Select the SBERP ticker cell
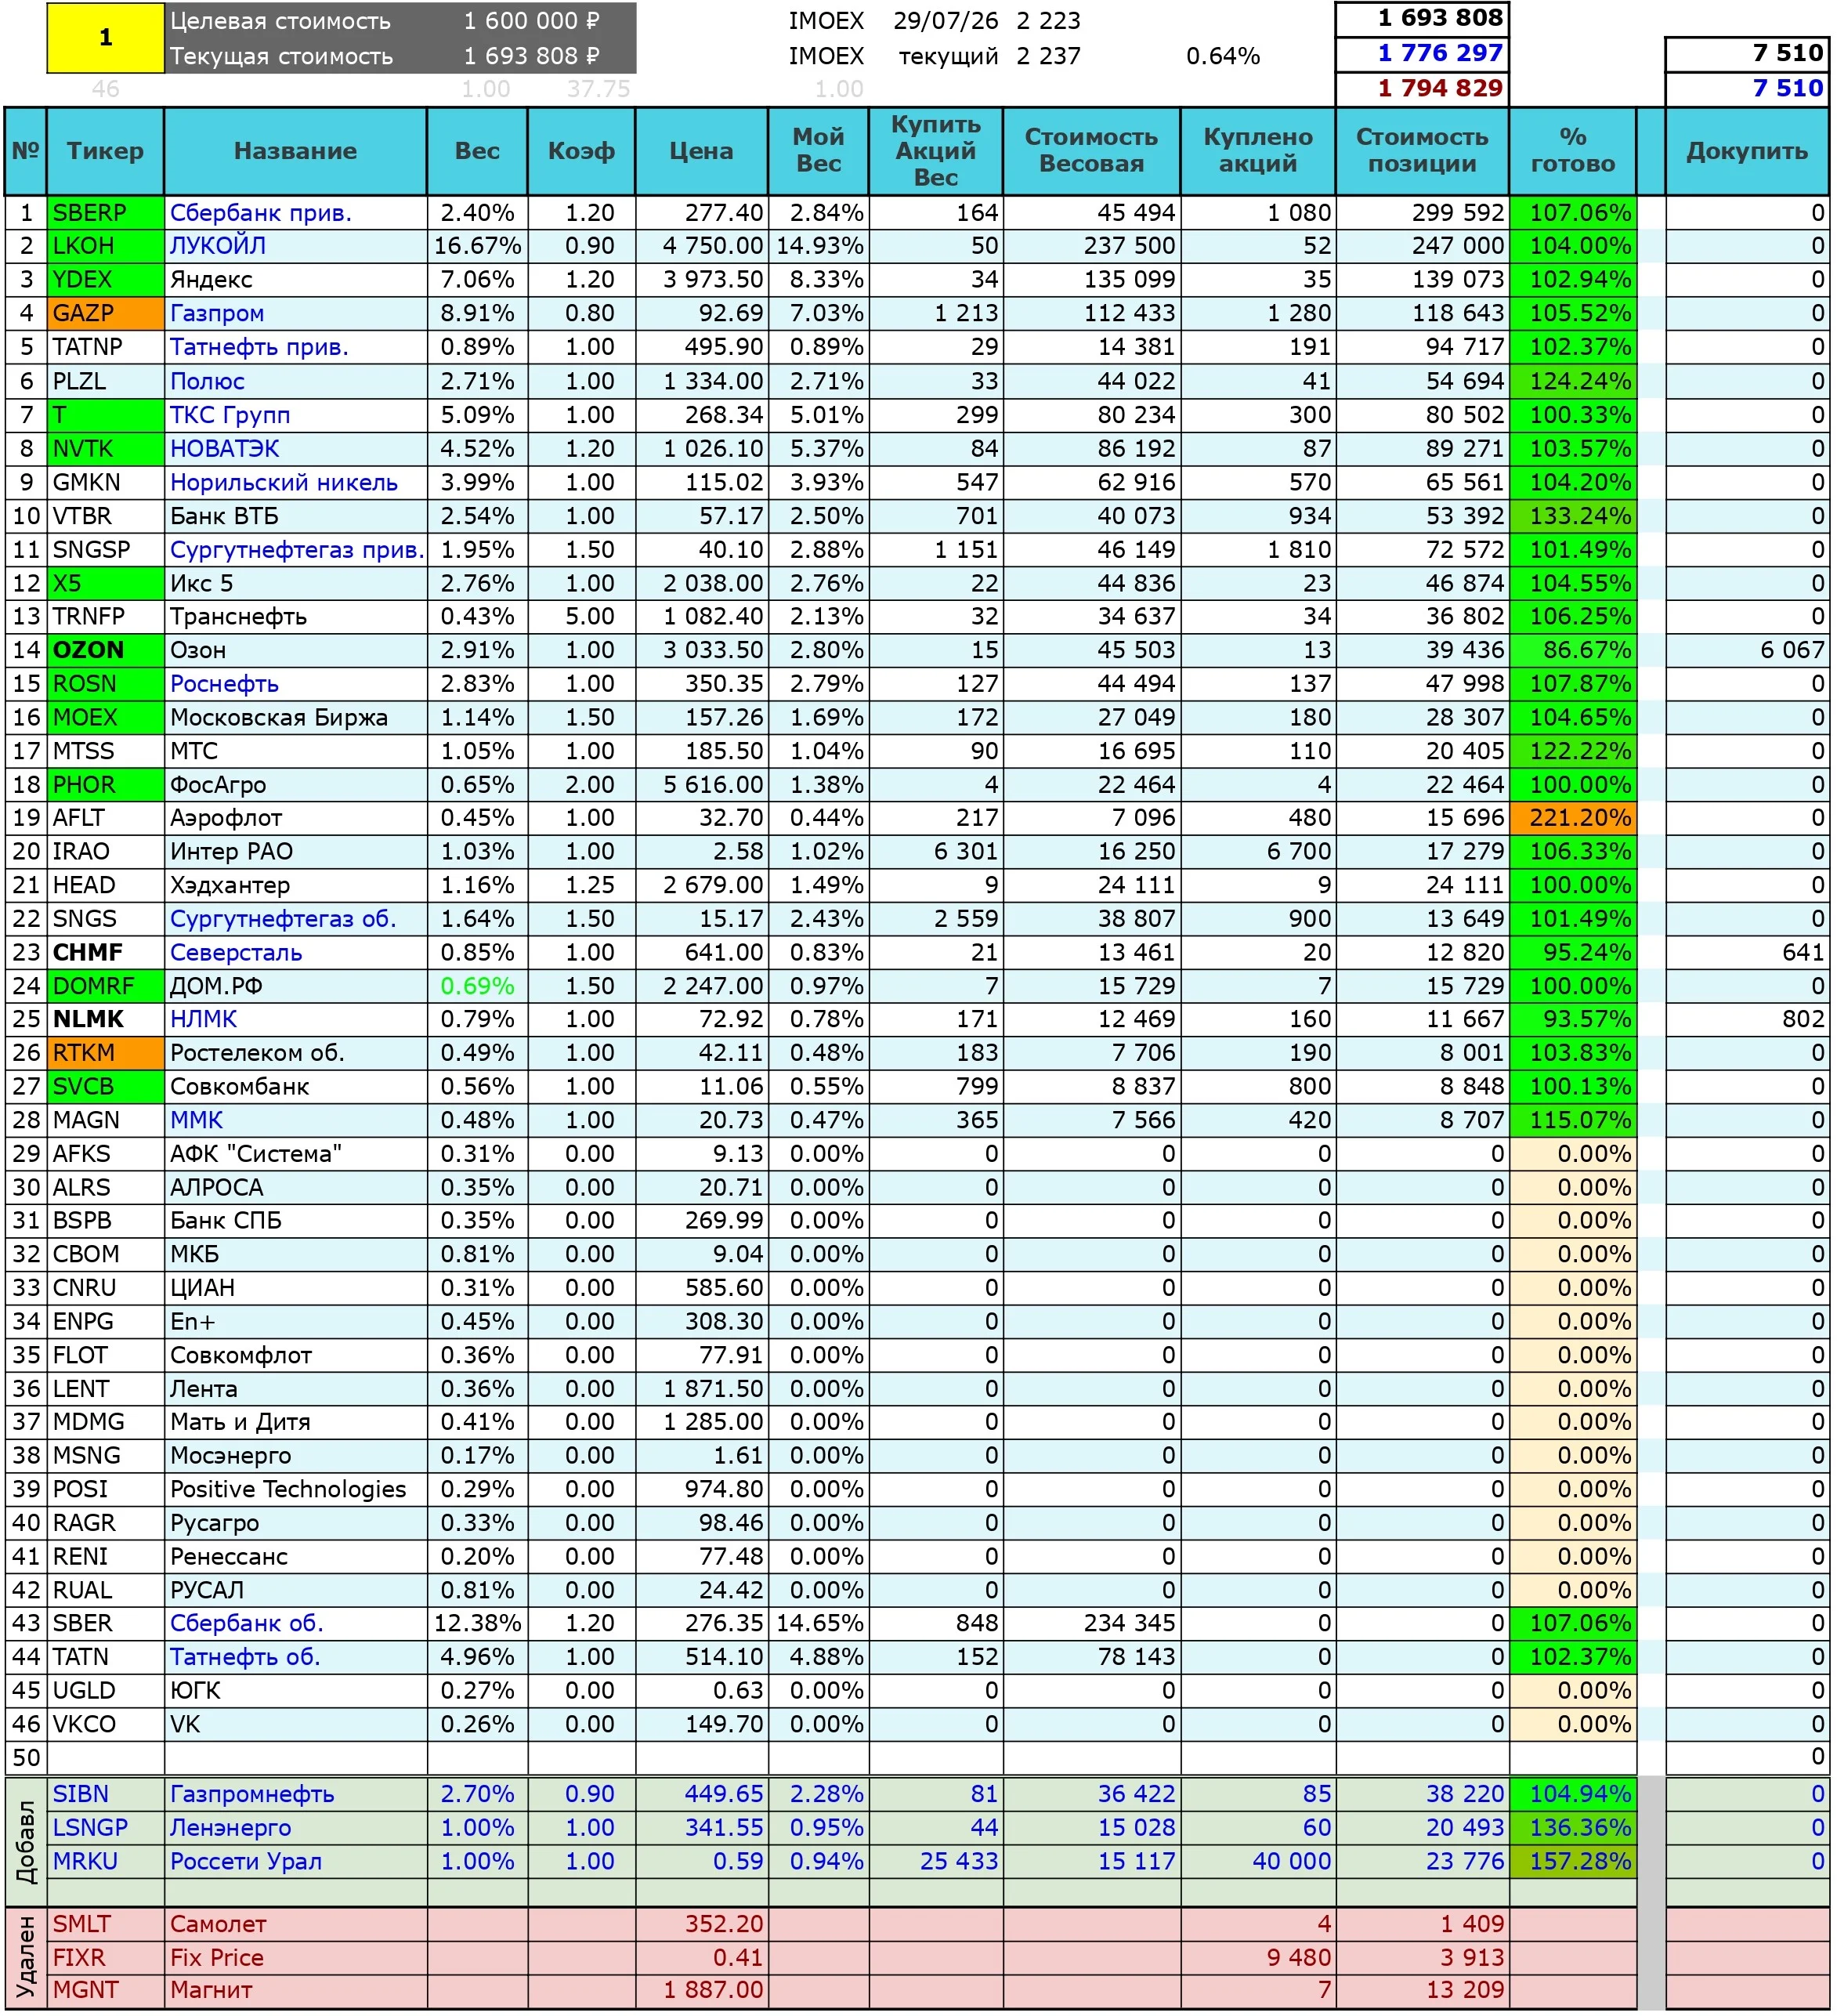The height and width of the screenshot is (2016, 1837). pos(105,213)
